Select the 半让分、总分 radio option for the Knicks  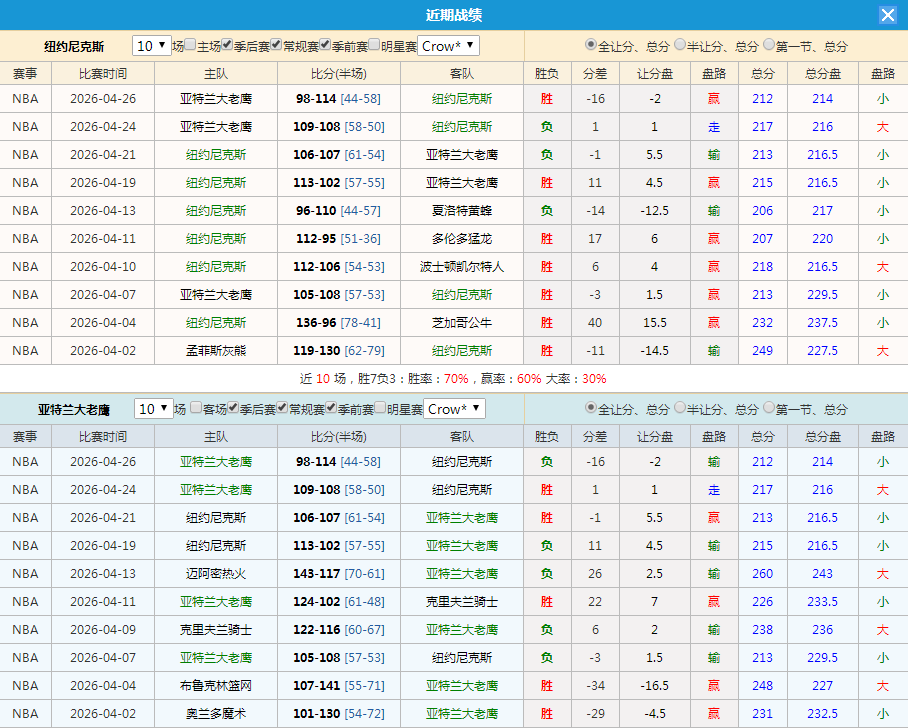point(678,45)
